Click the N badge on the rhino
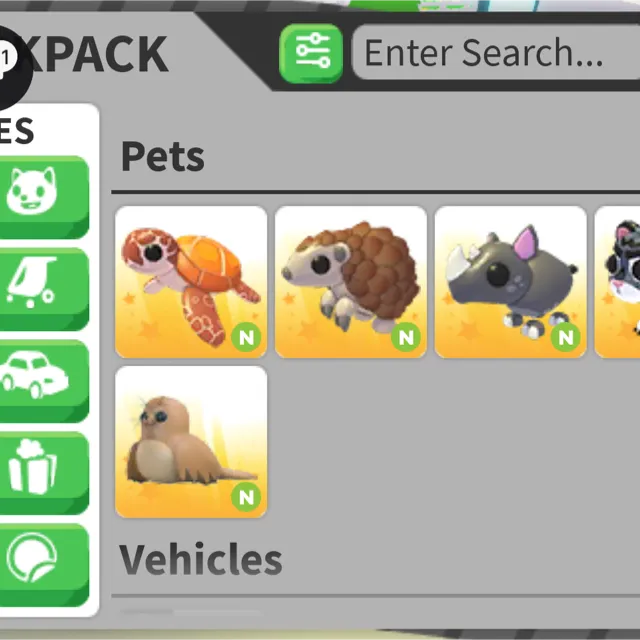 click(566, 337)
